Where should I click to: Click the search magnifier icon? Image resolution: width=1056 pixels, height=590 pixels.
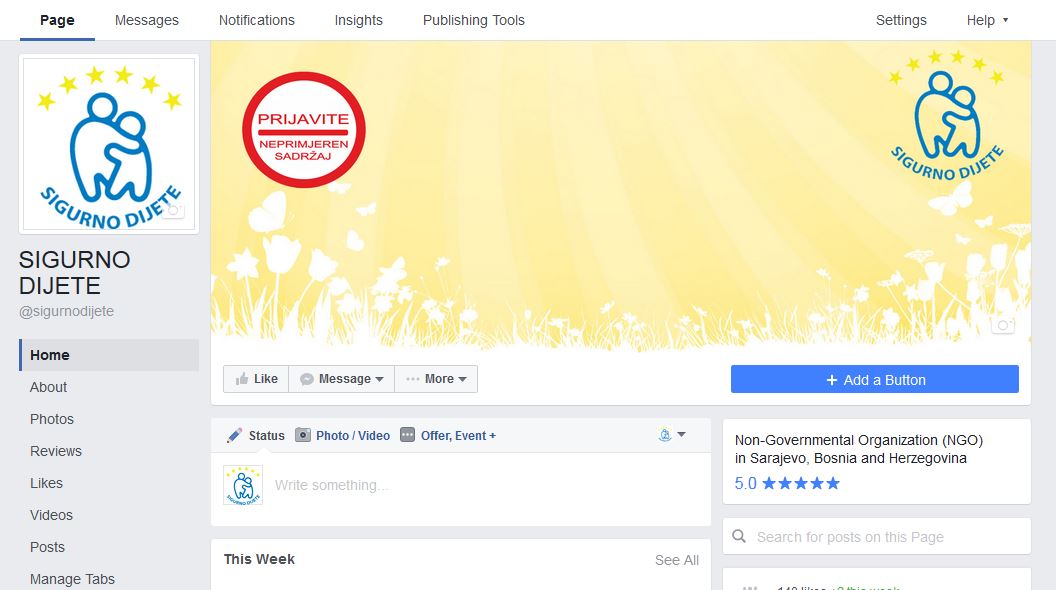pyautogui.click(x=739, y=537)
